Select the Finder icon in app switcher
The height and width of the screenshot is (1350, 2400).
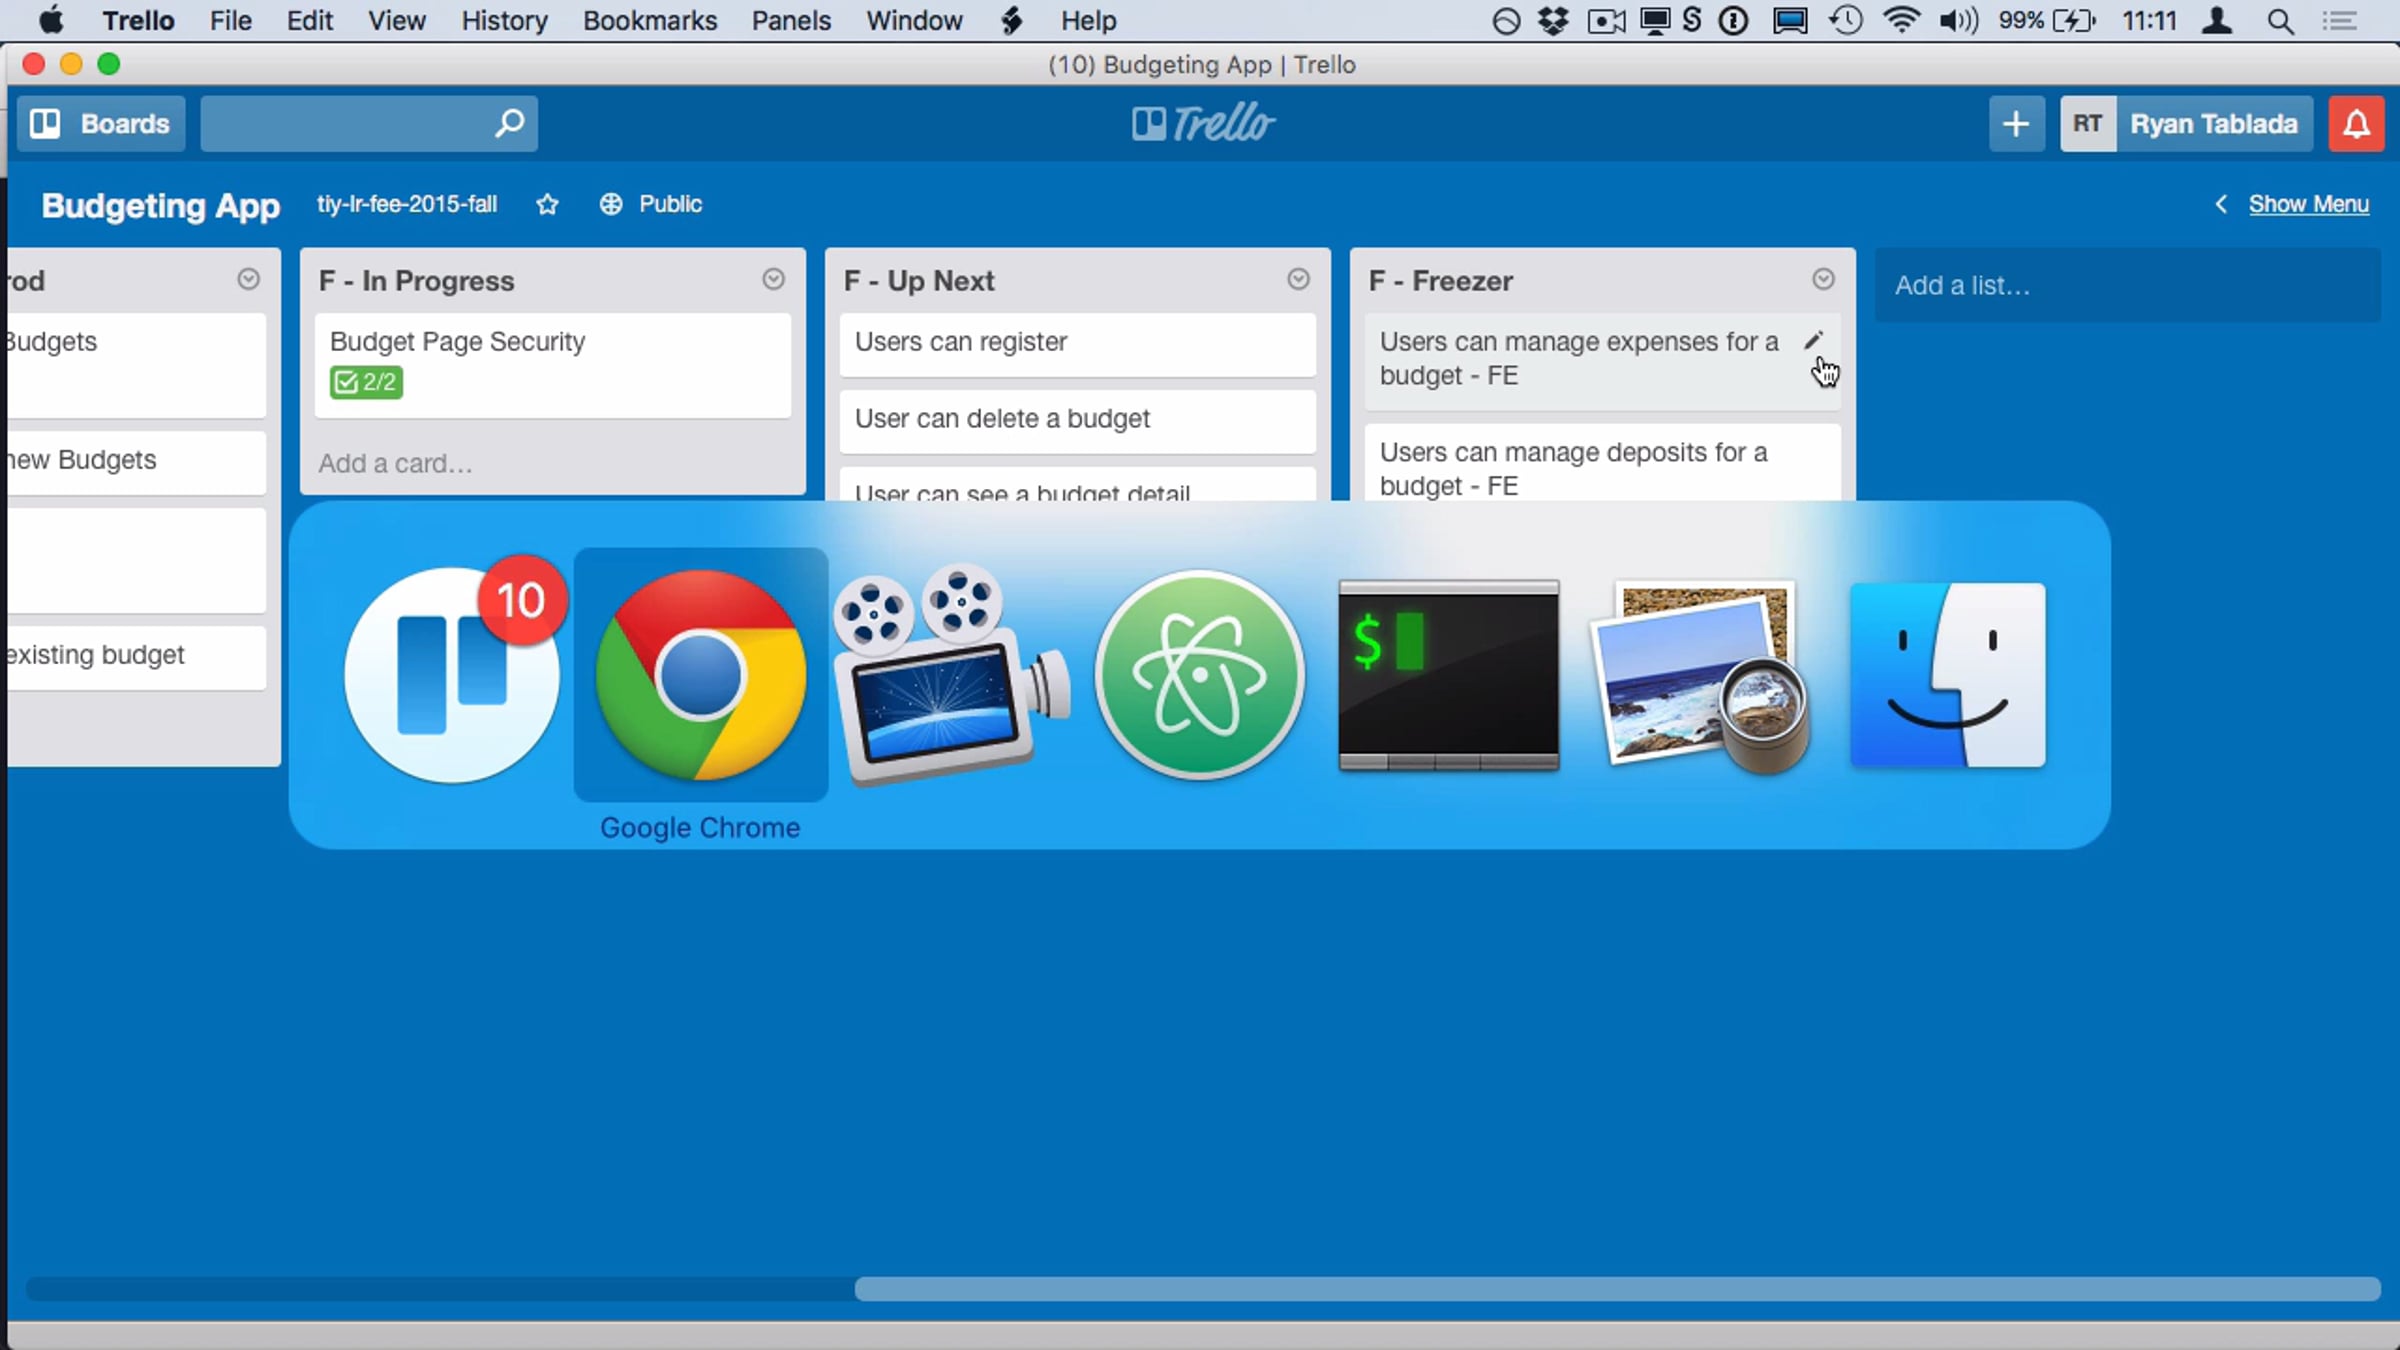[x=1948, y=675]
